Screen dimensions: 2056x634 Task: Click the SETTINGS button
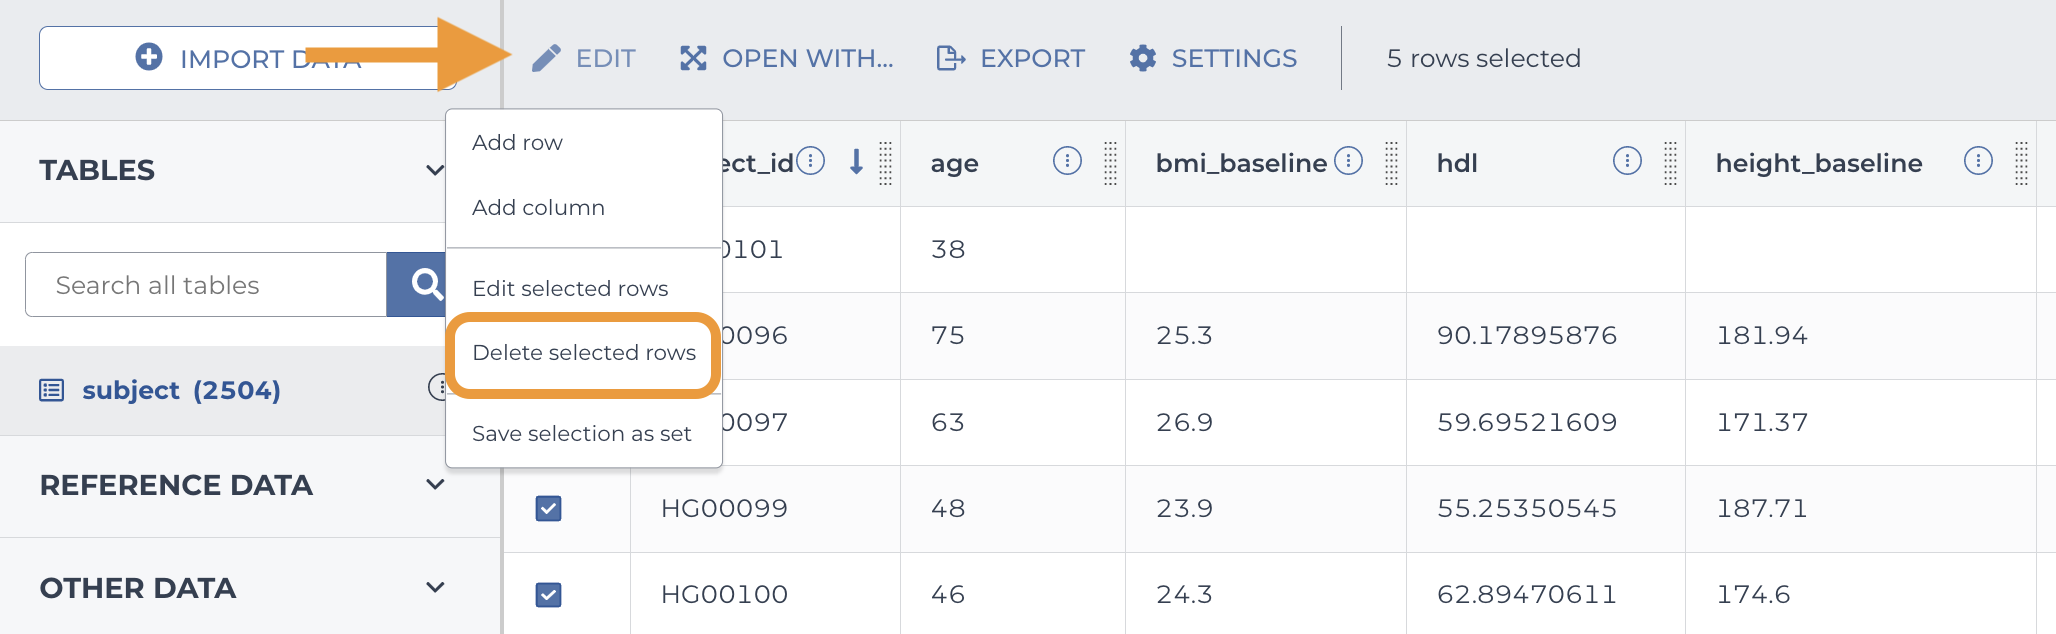coord(1213,58)
